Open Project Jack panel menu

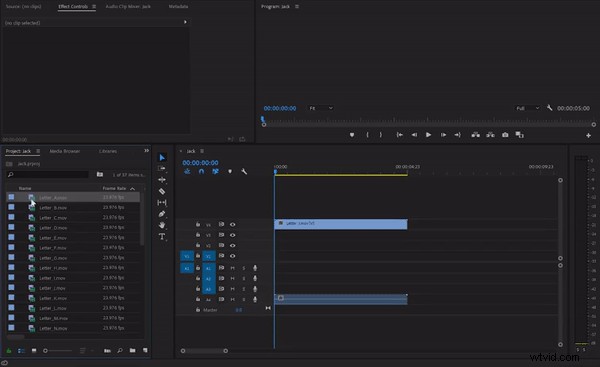(38, 151)
